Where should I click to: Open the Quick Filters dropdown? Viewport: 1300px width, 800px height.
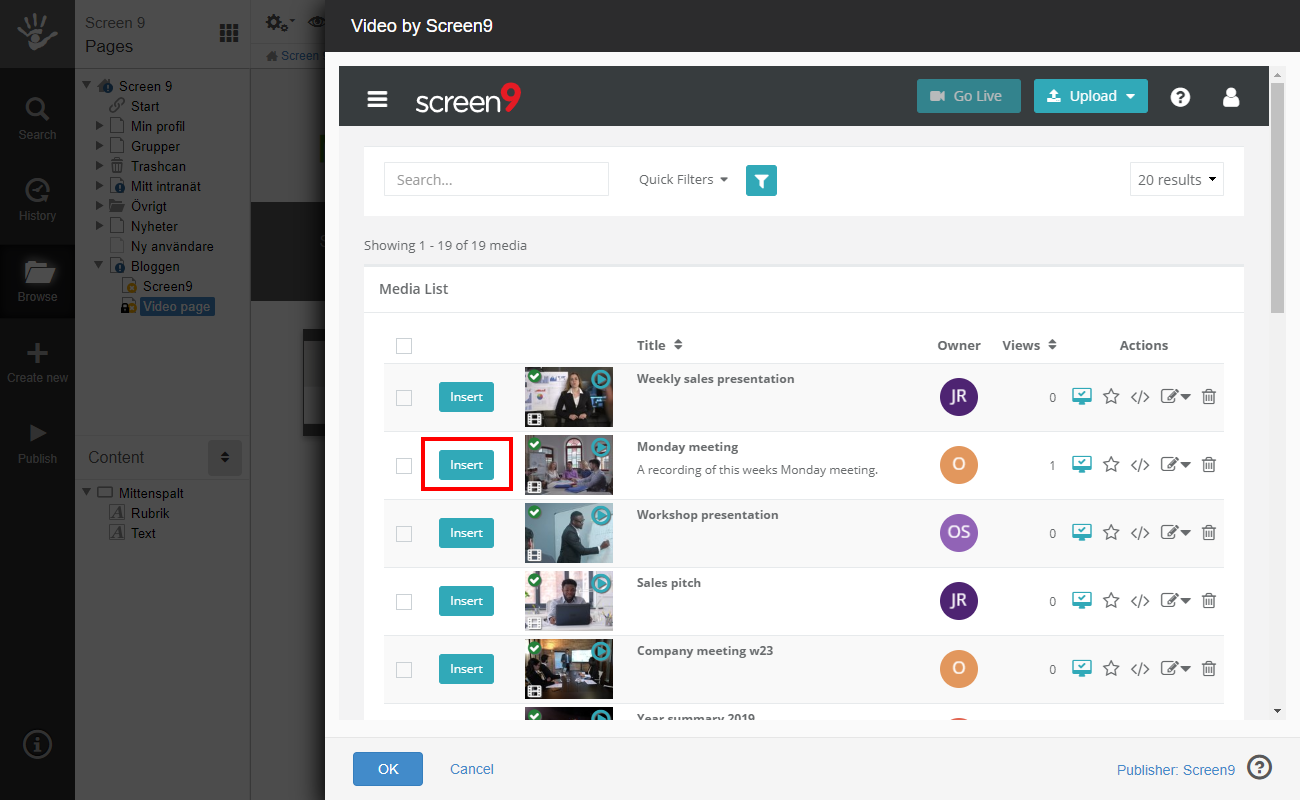click(682, 179)
